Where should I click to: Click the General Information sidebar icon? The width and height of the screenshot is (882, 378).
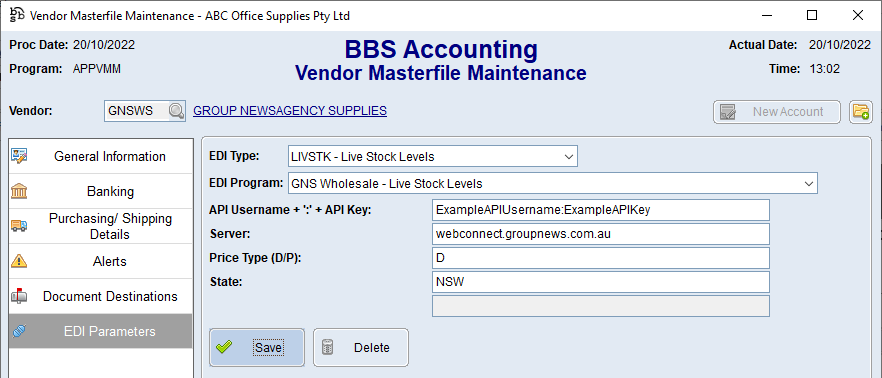coord(19,156)
